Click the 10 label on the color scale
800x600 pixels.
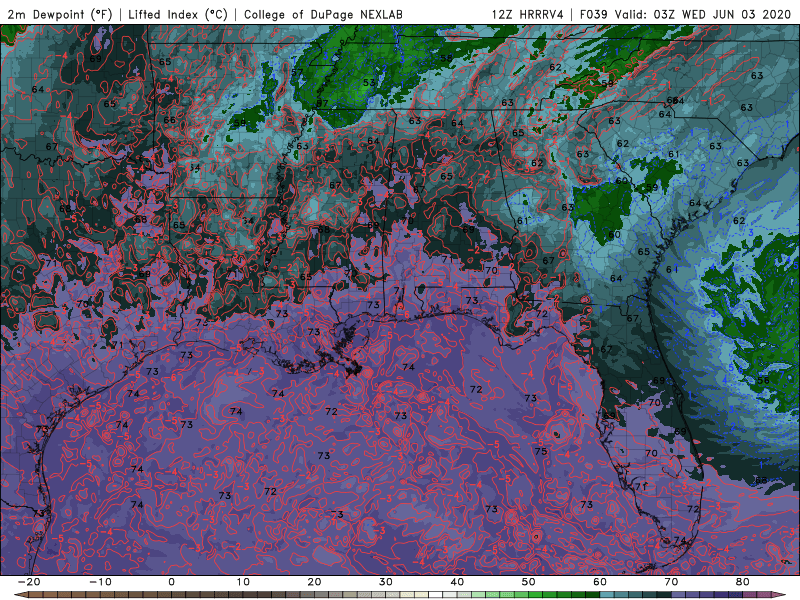coord(243,582)
